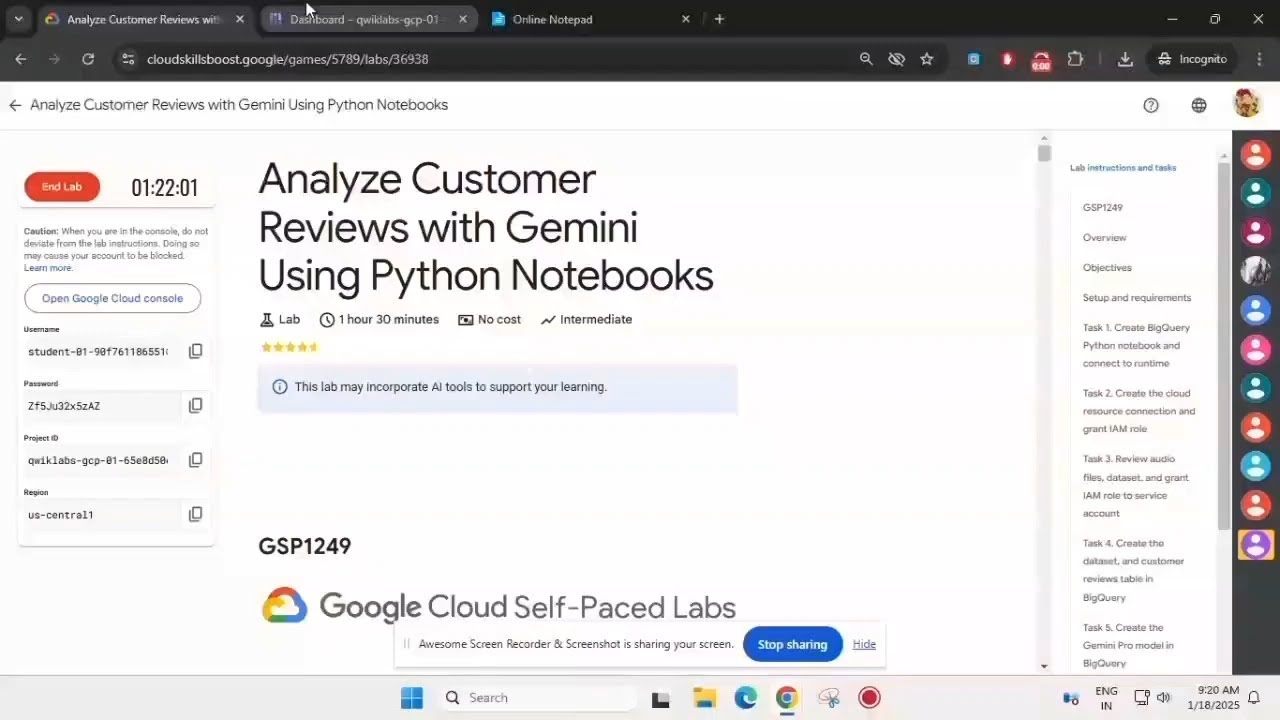Open the Incognito profile indicator

pyautogui.click(x=1191, y=59)
